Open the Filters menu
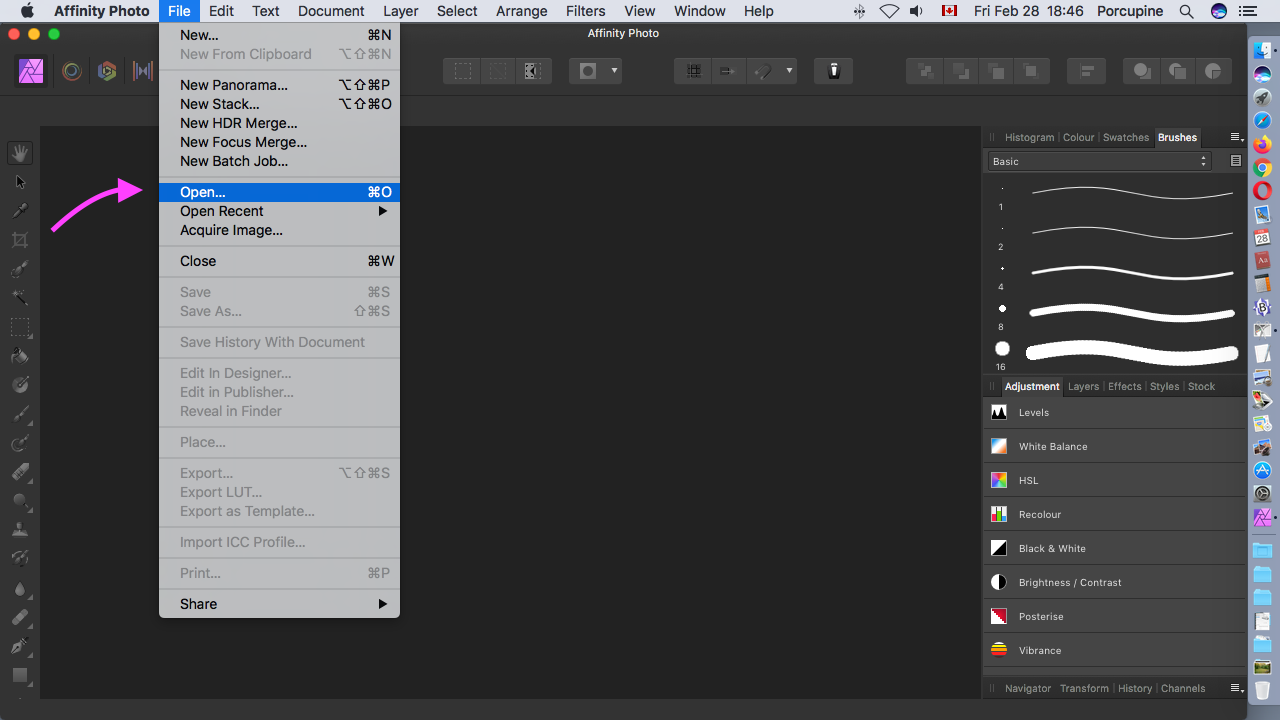 (x=585, y=11)
